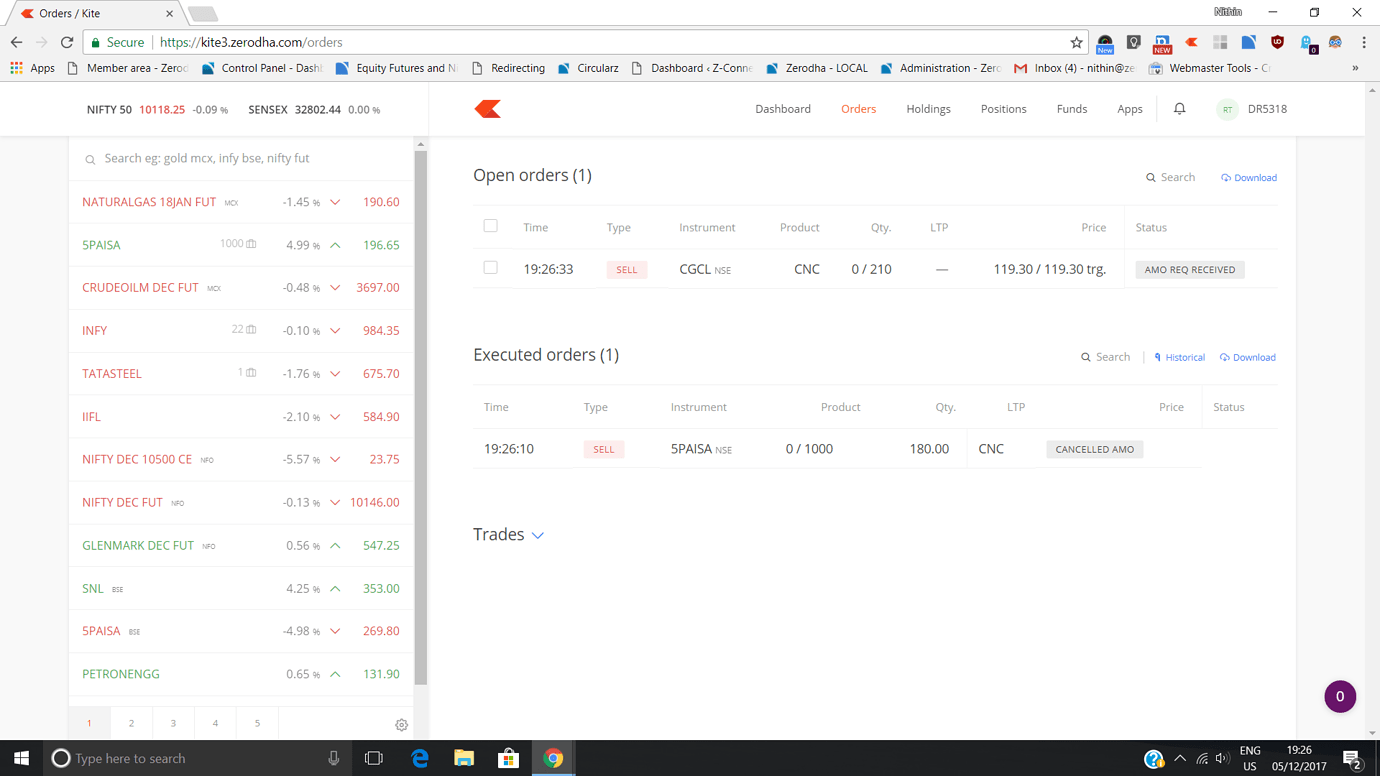Tick the checkbox for the CGCL order
This screenshot has height=776, width=1380.
[491, 269]
